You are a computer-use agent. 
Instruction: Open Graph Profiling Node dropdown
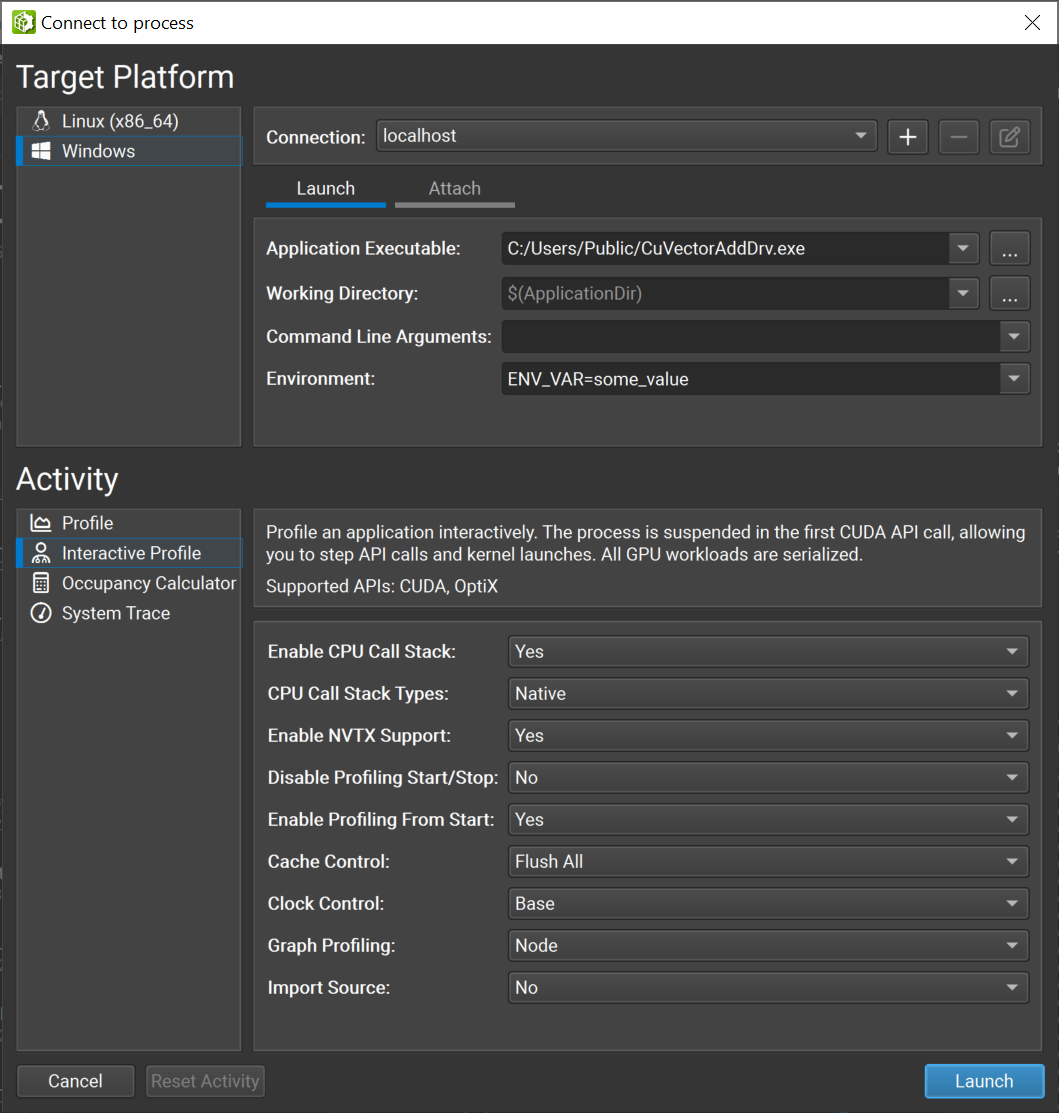768,945
